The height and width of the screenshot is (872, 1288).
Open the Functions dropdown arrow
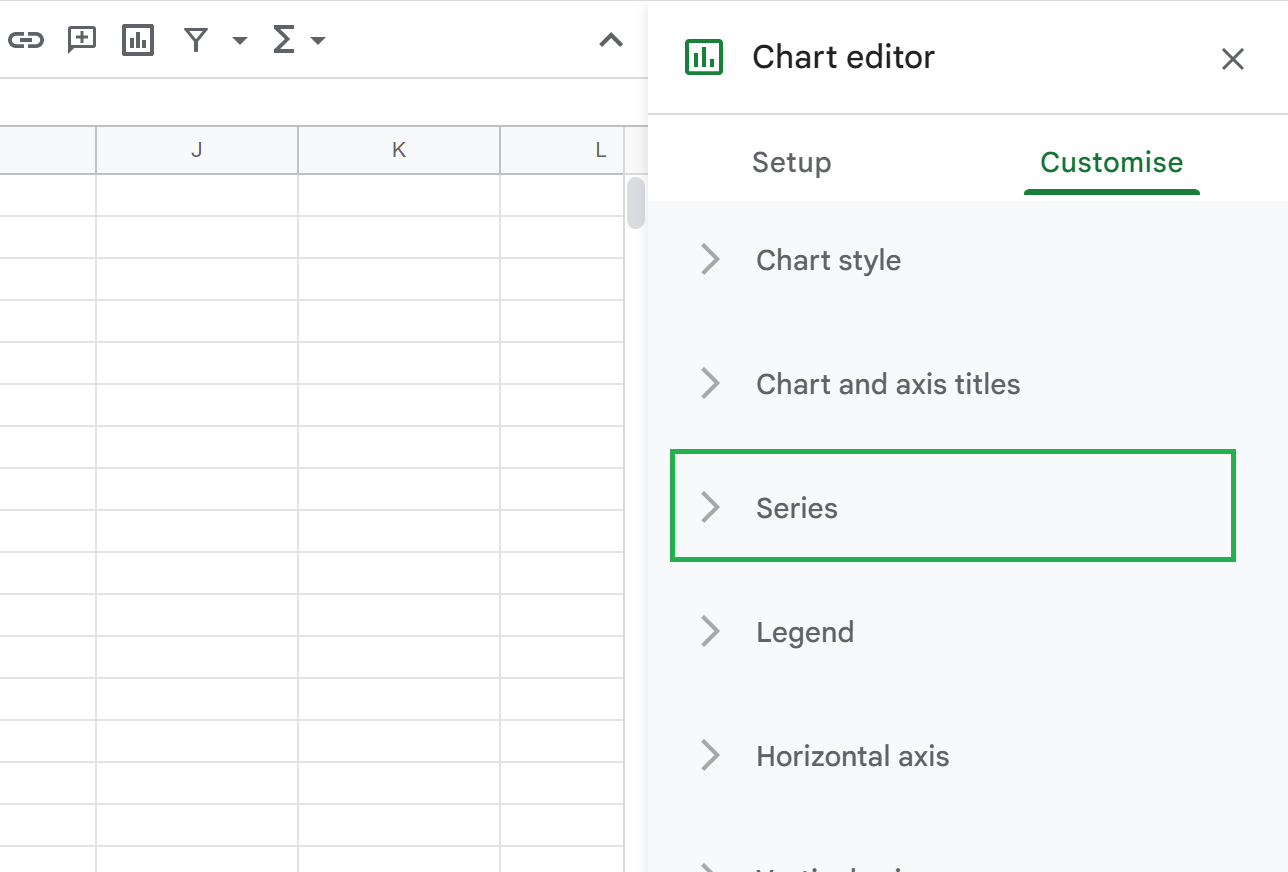point(318,42)
